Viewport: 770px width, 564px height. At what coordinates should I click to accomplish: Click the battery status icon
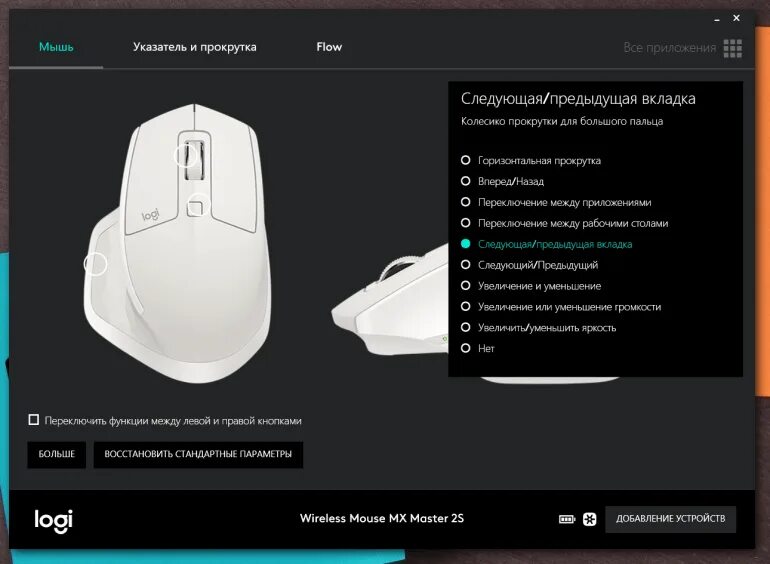[567, 519]
